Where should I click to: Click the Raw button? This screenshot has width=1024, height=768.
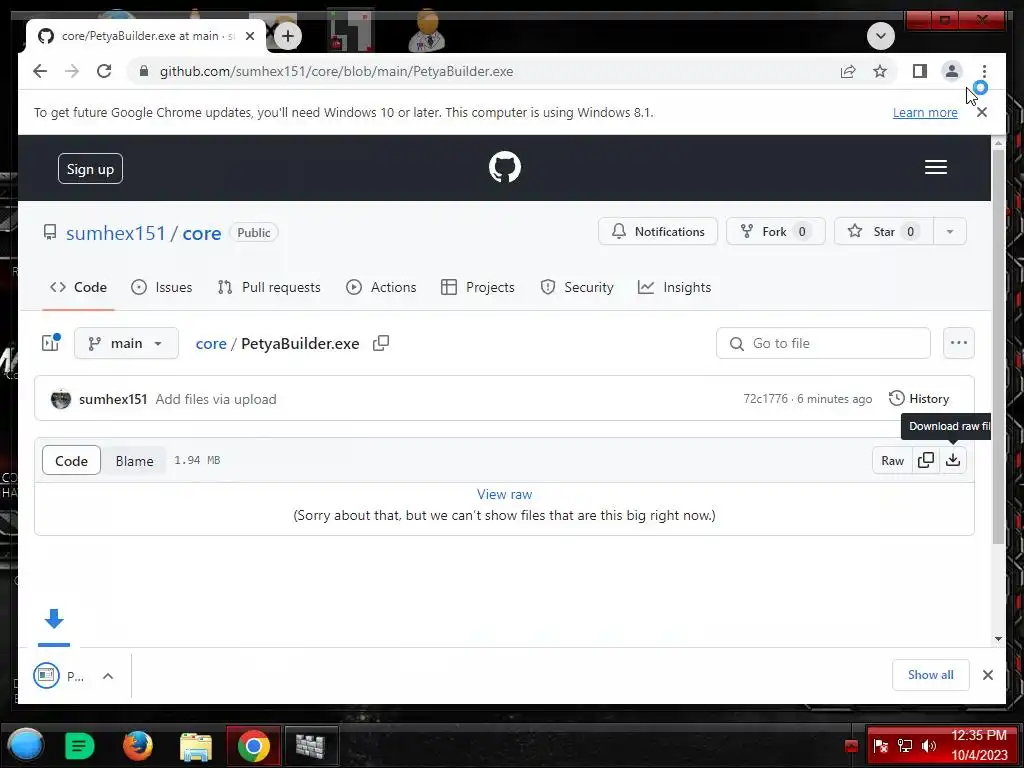point(892,460)
